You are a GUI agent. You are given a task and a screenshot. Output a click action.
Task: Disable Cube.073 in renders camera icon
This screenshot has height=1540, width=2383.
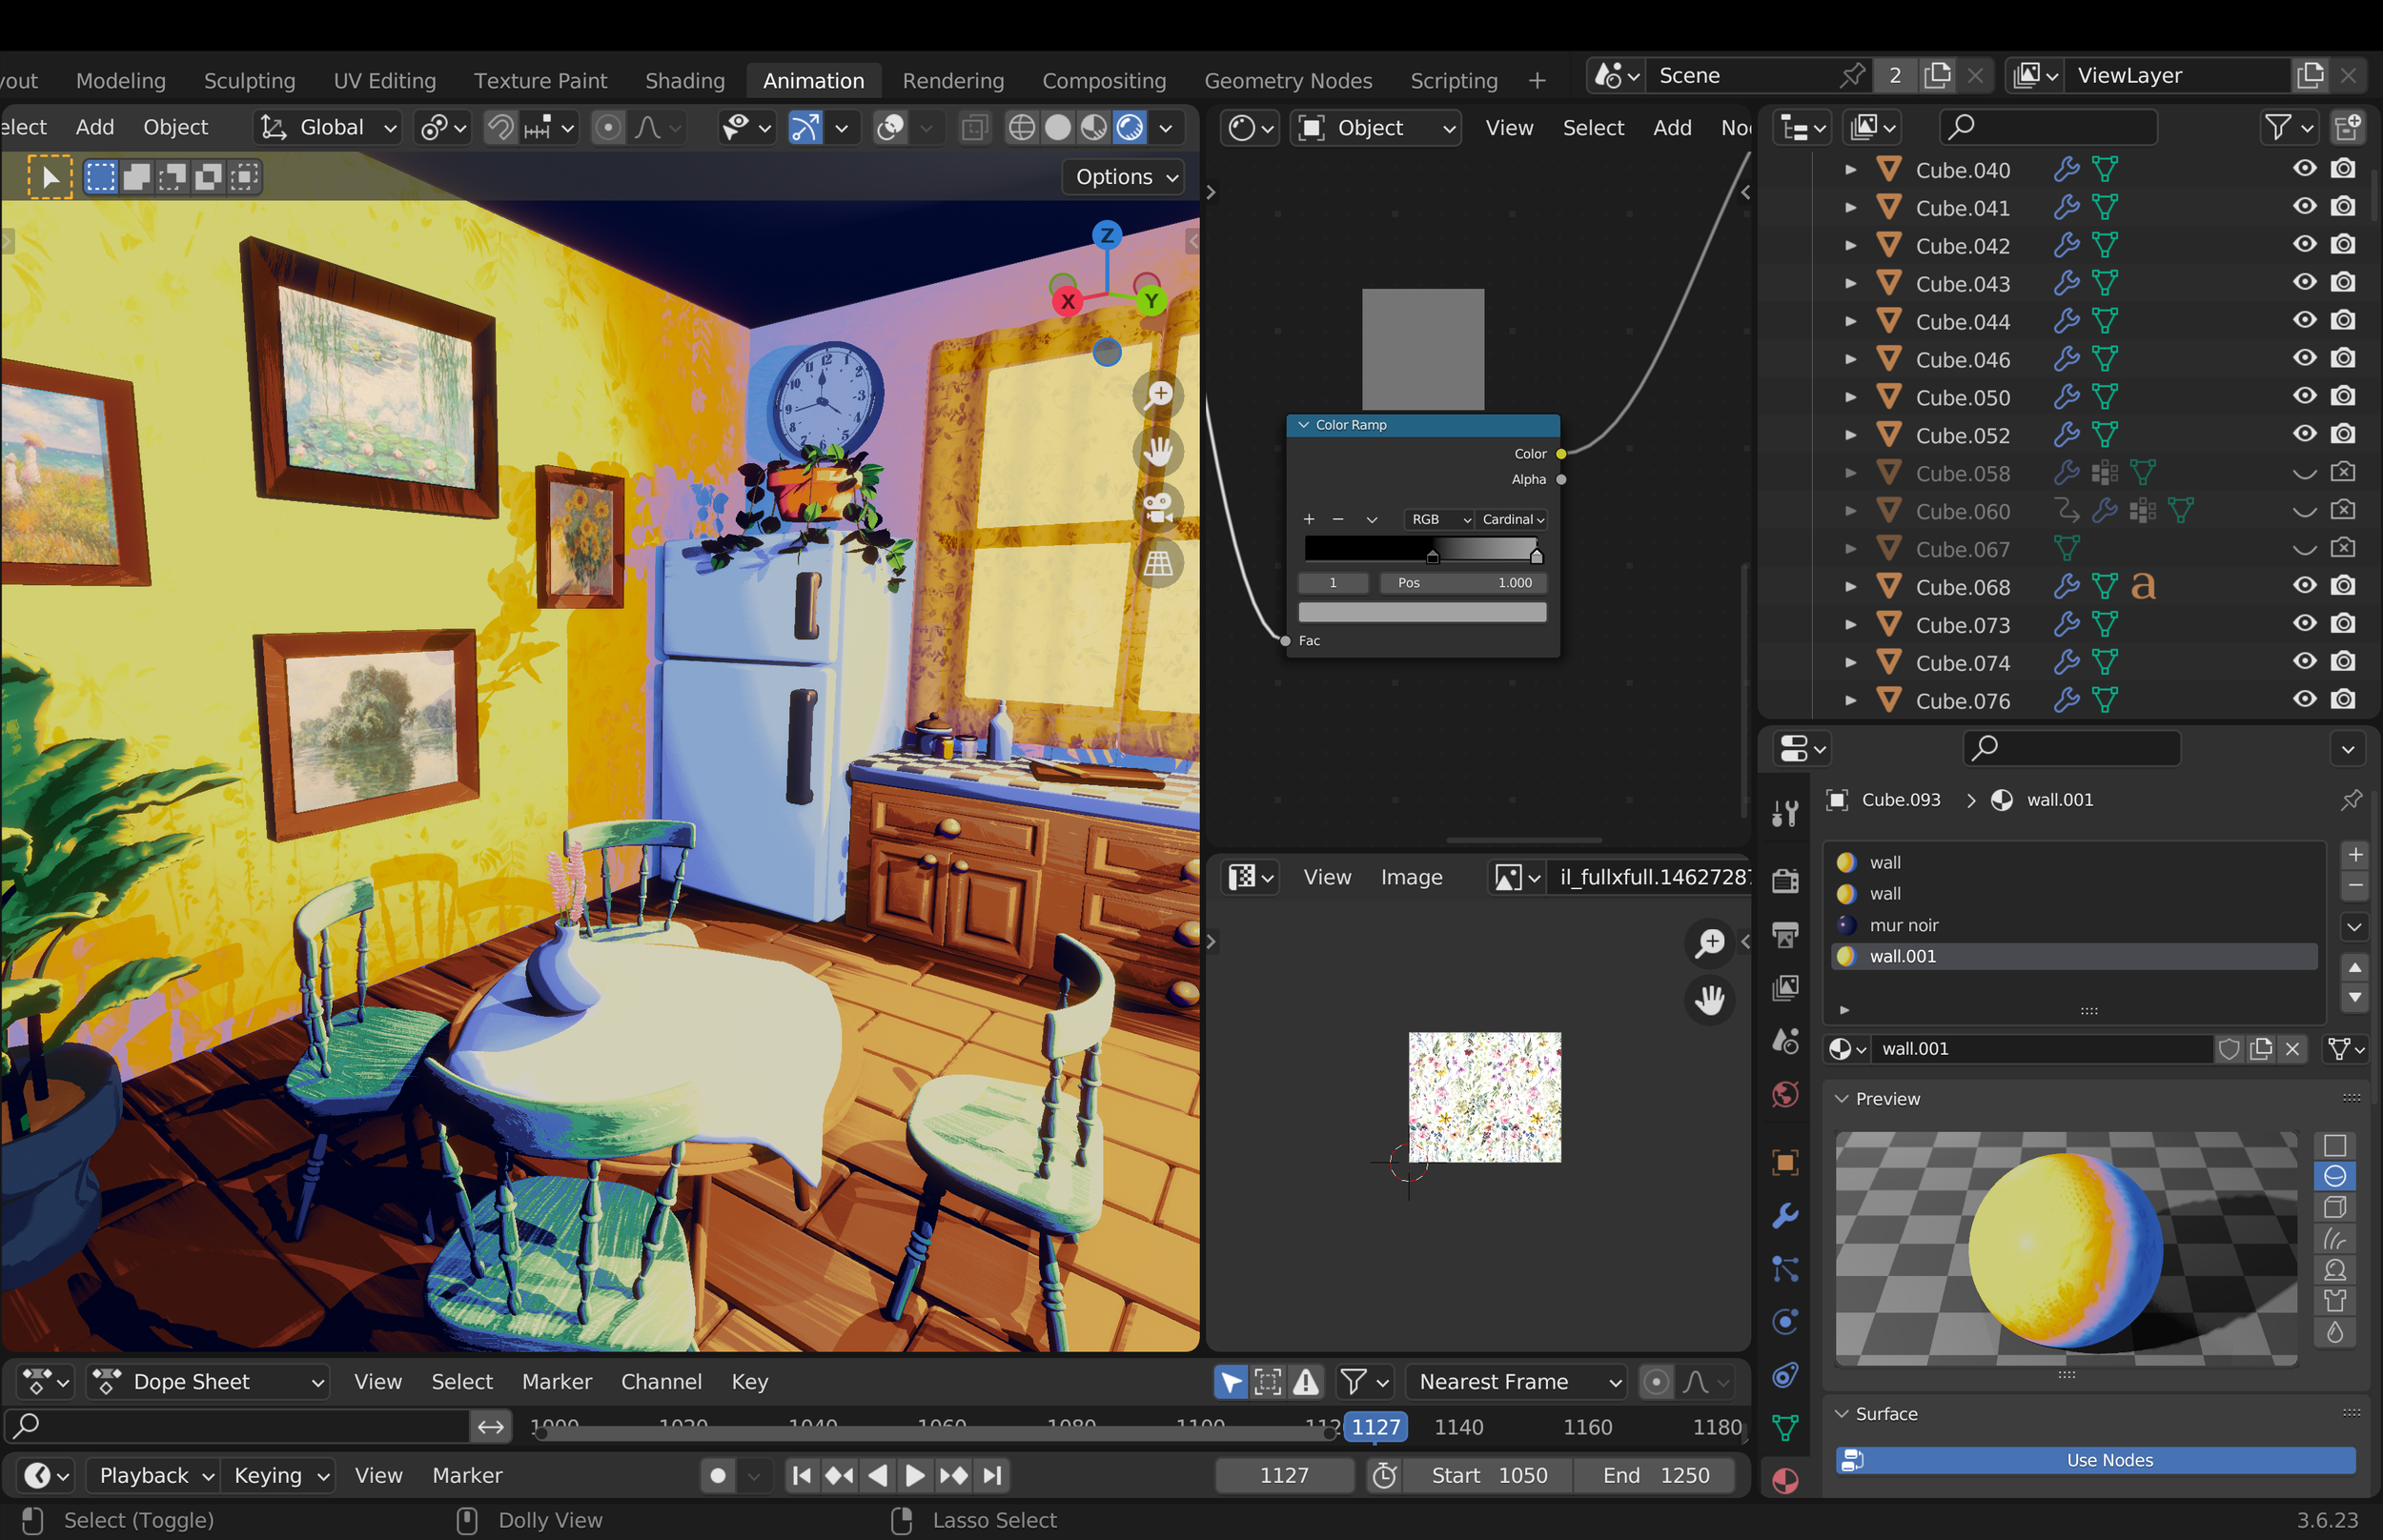[2343, 624]
